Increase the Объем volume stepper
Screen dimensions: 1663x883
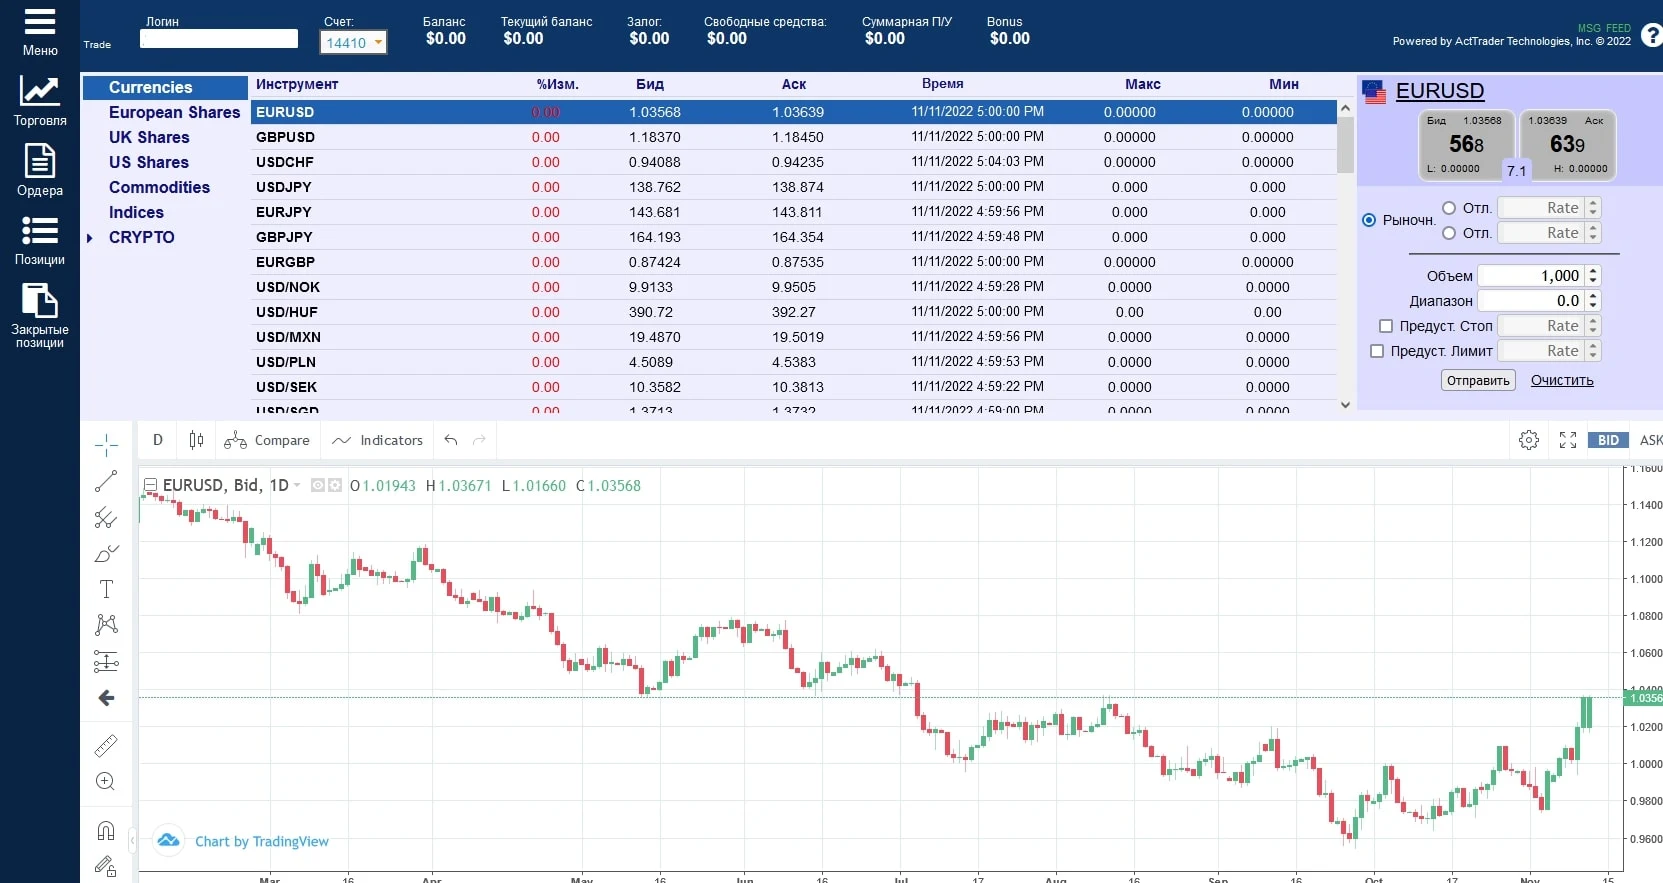pyautogui.click(x=1593, y=271)
